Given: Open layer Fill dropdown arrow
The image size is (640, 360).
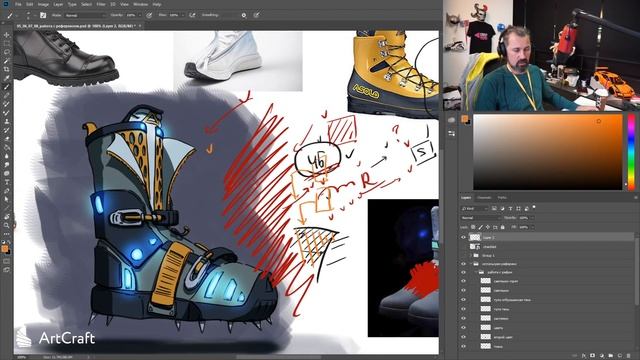Looking at the screenshot, I should click(x=532, y=227).
